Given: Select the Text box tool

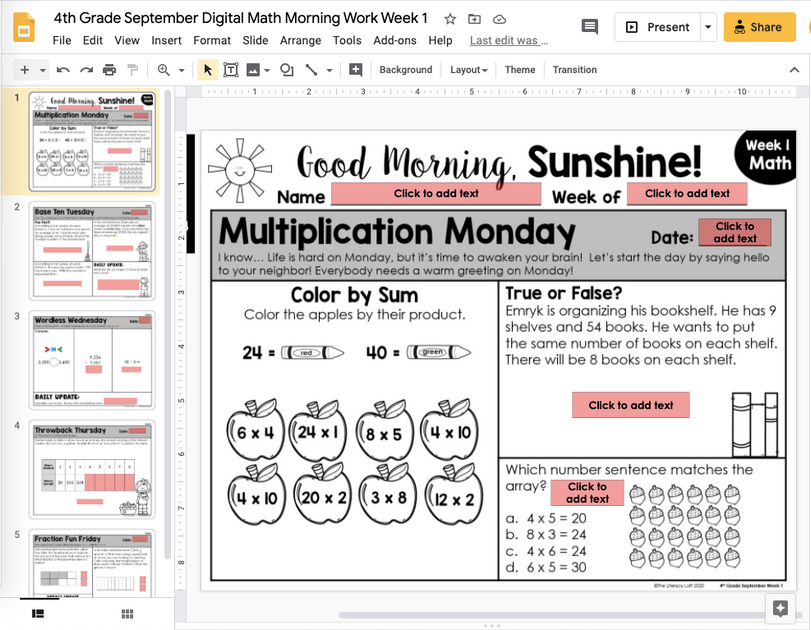Looking at the screenshot, I should coord(231,70).
